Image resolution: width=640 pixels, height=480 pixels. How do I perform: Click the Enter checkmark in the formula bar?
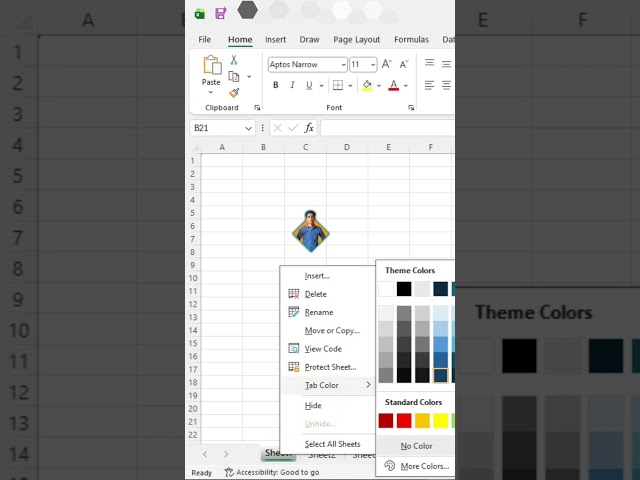(x=293, y=128)
